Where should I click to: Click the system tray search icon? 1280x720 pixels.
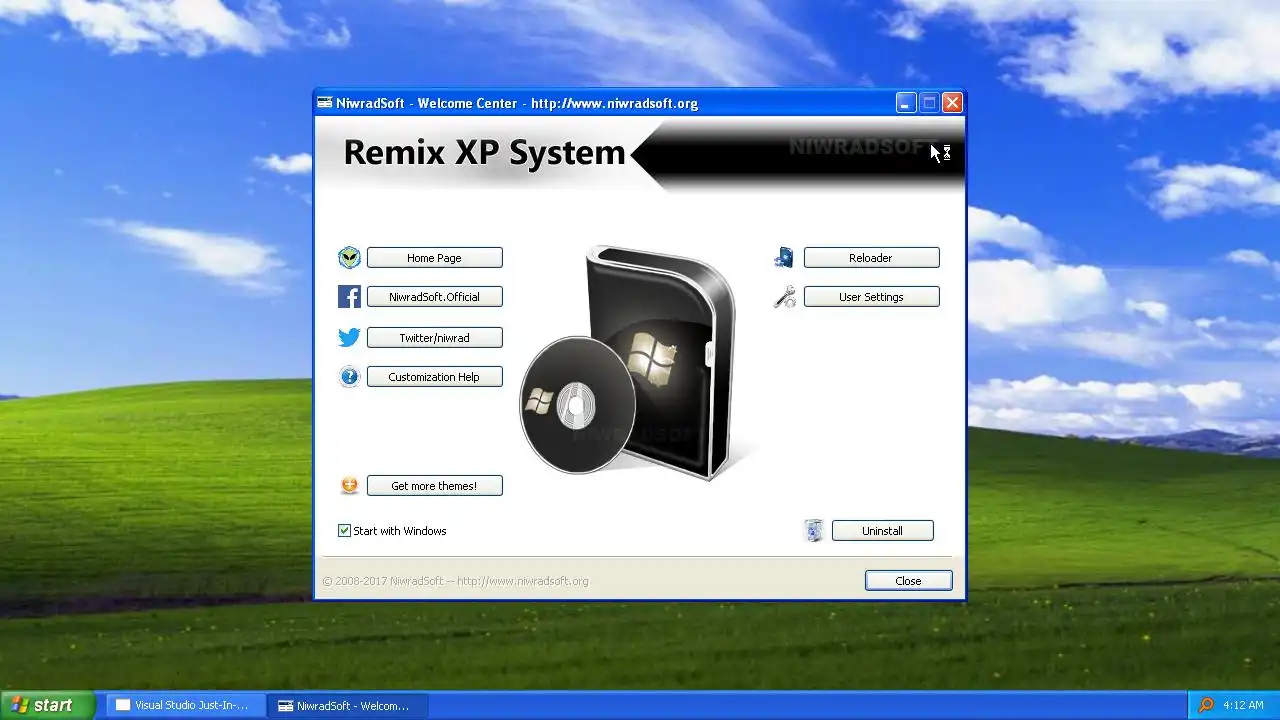pos(1206,705)
